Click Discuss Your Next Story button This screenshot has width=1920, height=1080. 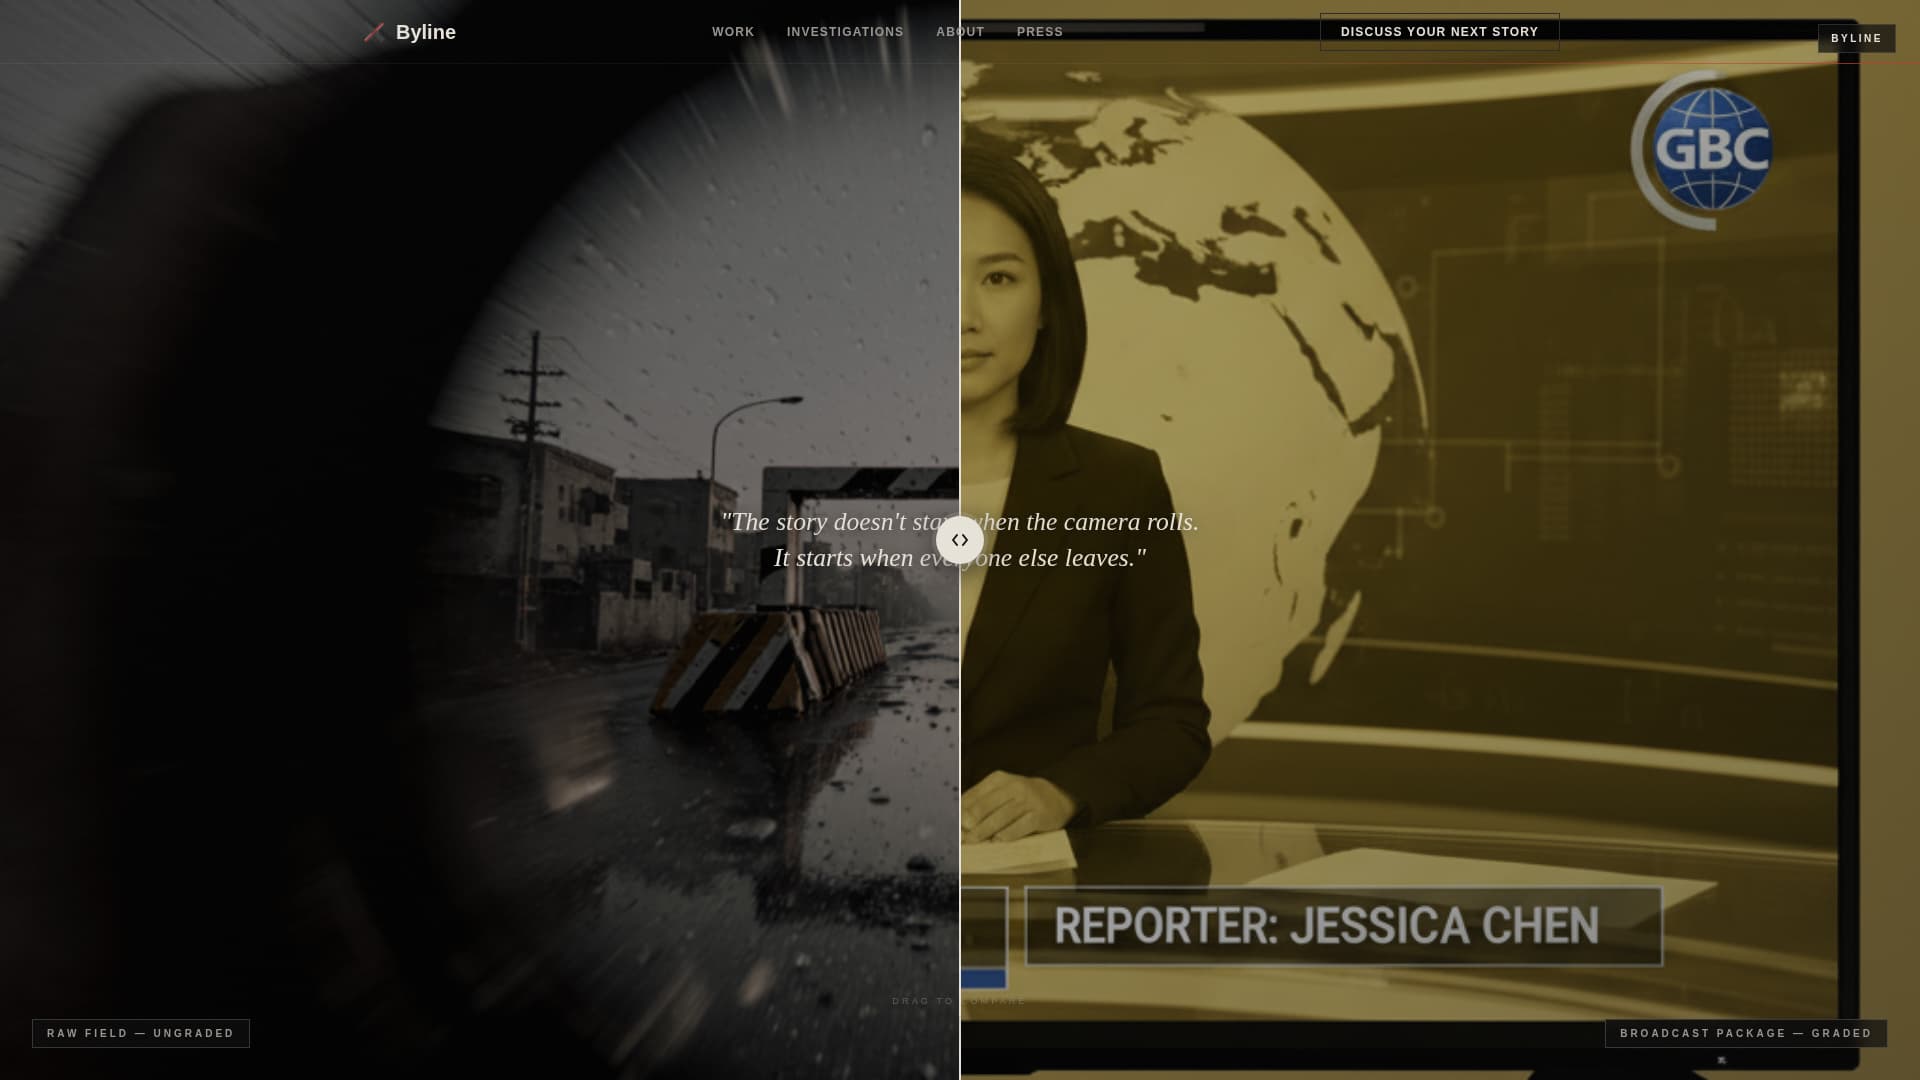pos(1439,32)
